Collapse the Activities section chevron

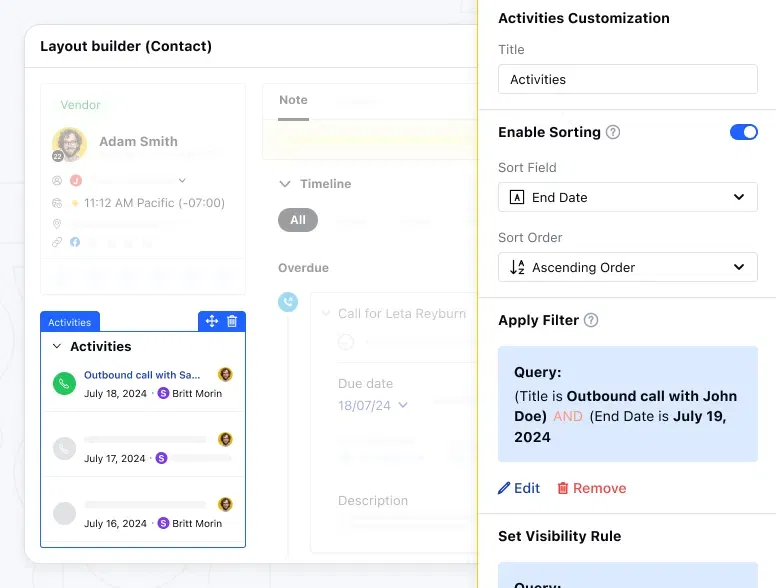[57, 346]
